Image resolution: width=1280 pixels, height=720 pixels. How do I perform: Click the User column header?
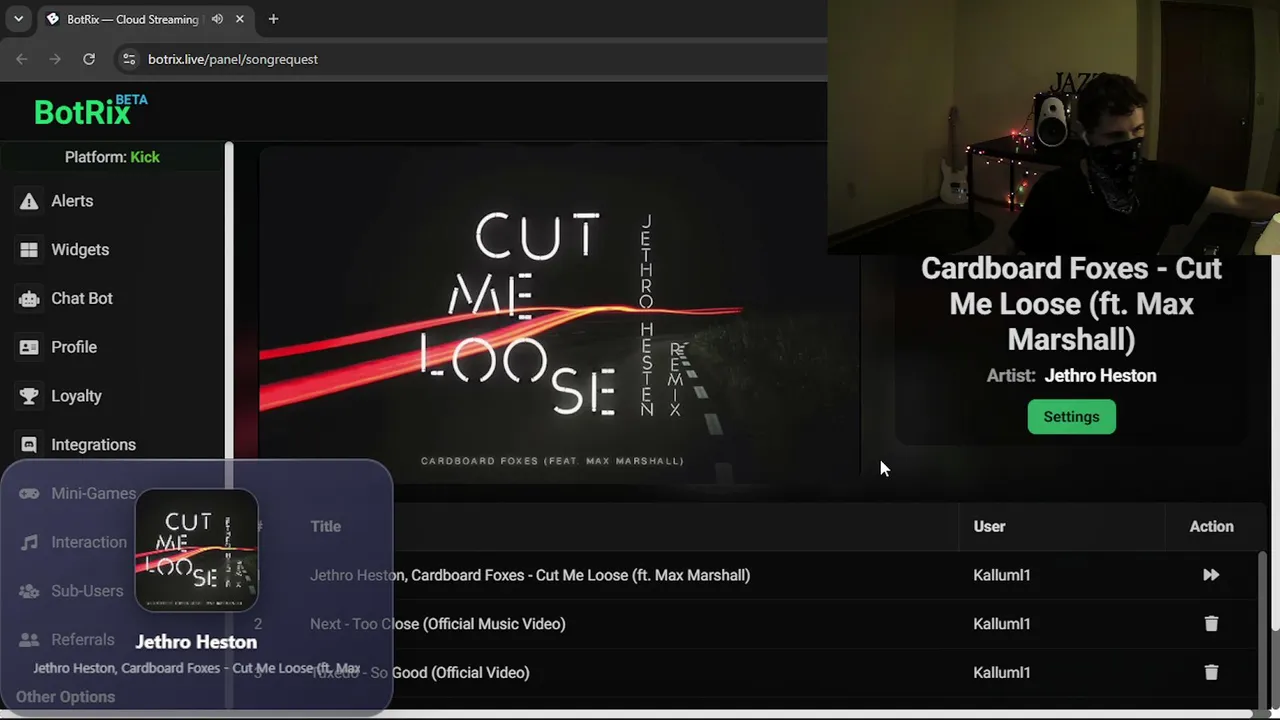pyautogui.click(x=989, y=526)
